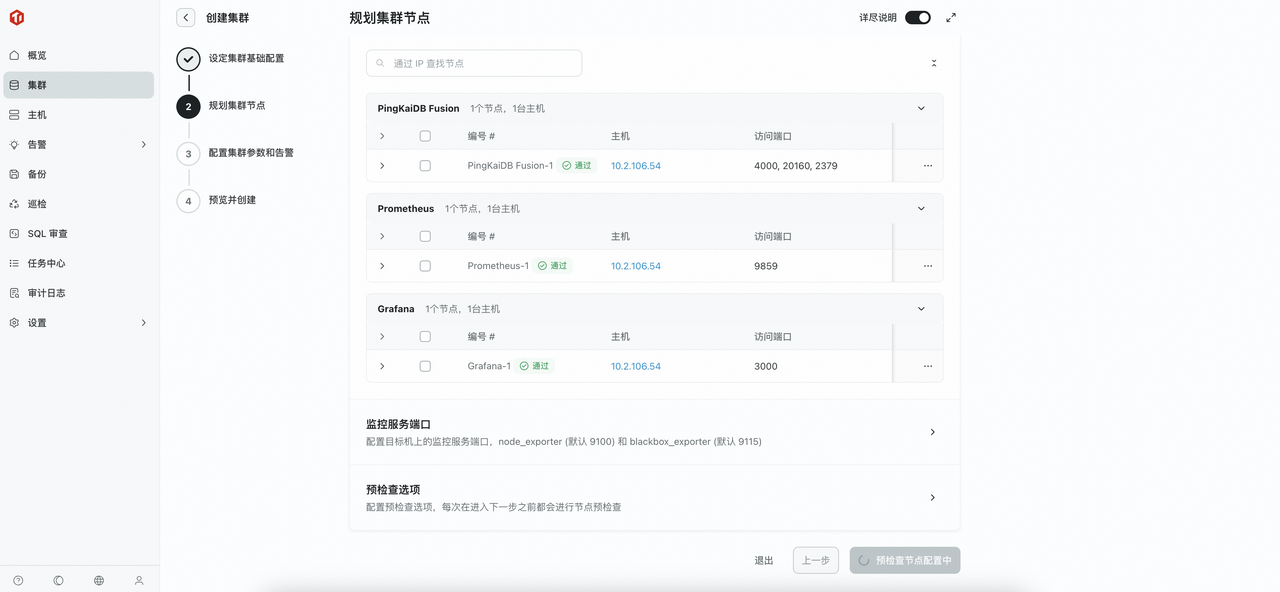Open the language globe icon

(x=99, y=580)
